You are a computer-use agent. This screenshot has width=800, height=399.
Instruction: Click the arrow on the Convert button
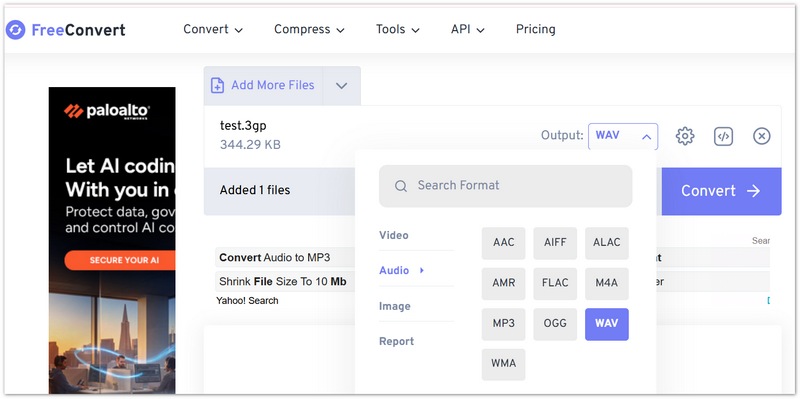point(753,191)
